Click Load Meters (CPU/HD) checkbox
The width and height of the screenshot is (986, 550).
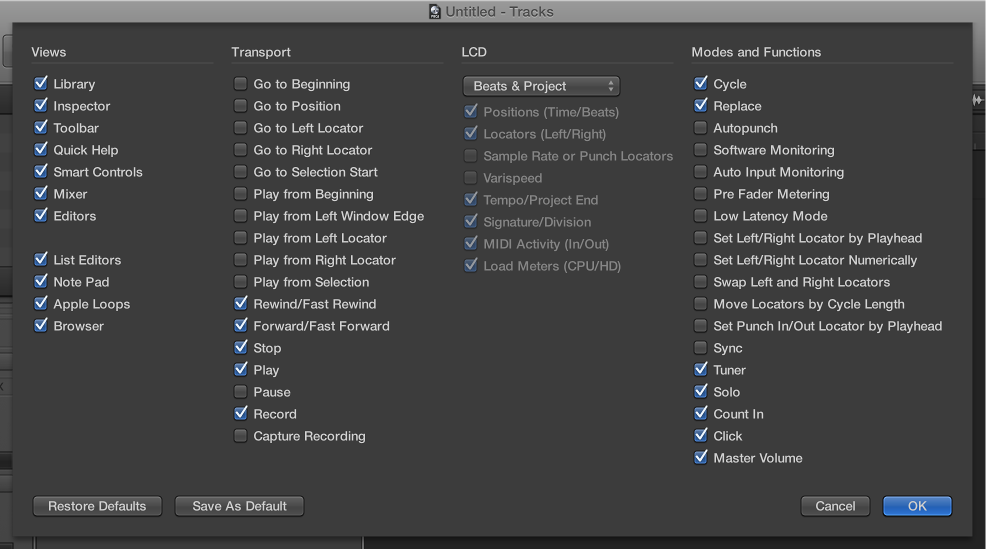470,266
